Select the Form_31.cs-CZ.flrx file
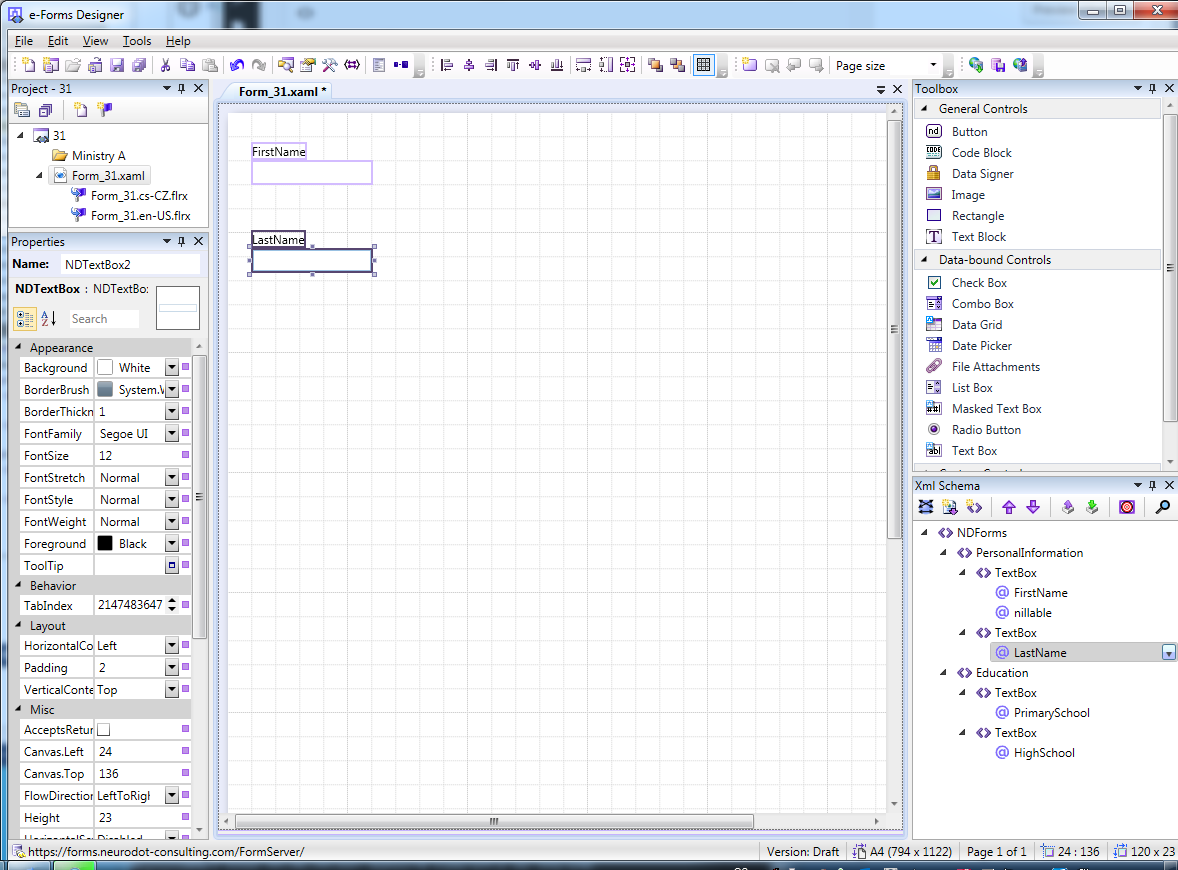 pos(139,195)
